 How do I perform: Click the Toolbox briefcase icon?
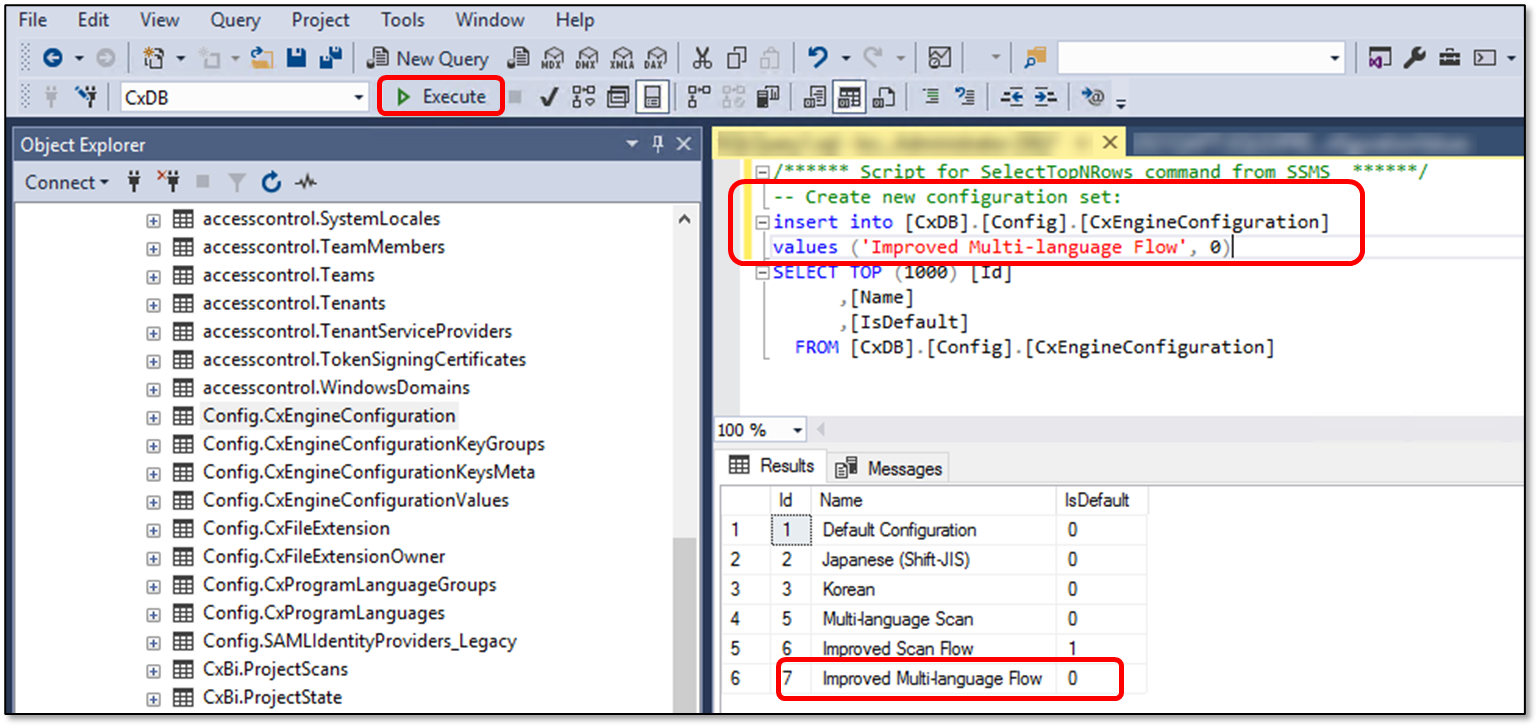click(x=1449, y=58)
